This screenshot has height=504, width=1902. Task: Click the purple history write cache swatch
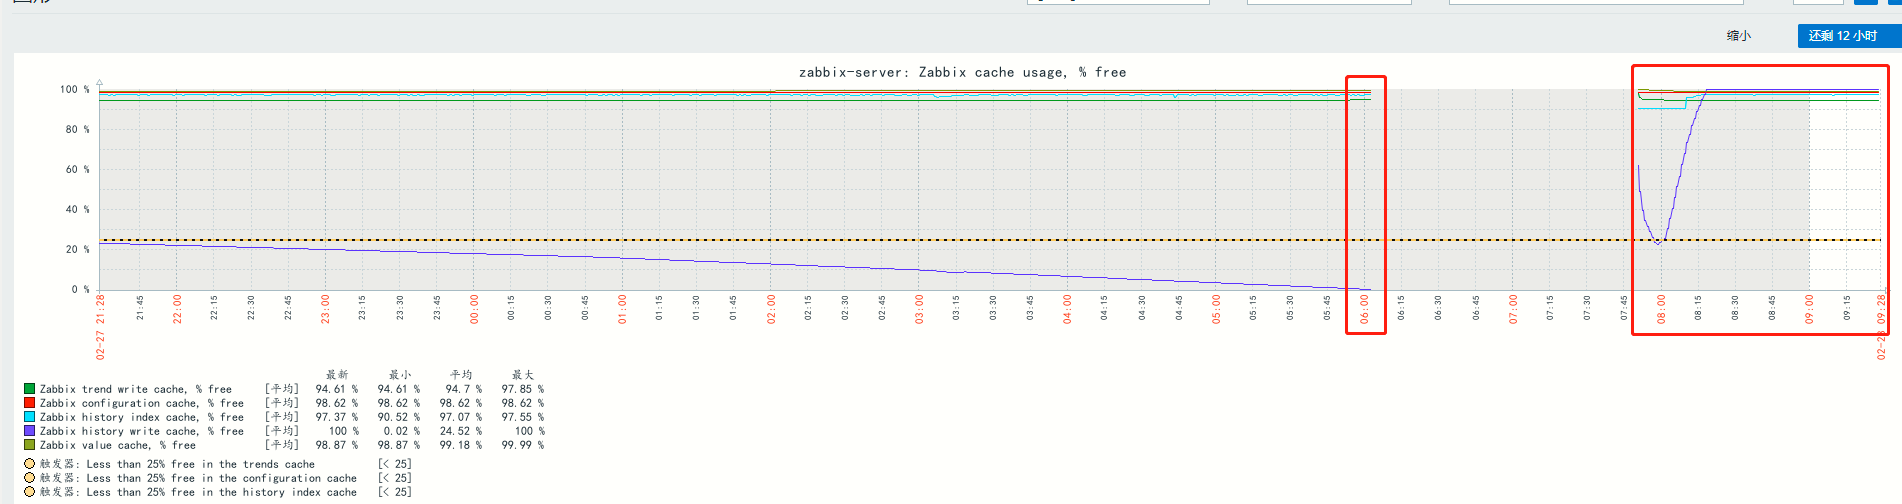(x=30, y=431)
